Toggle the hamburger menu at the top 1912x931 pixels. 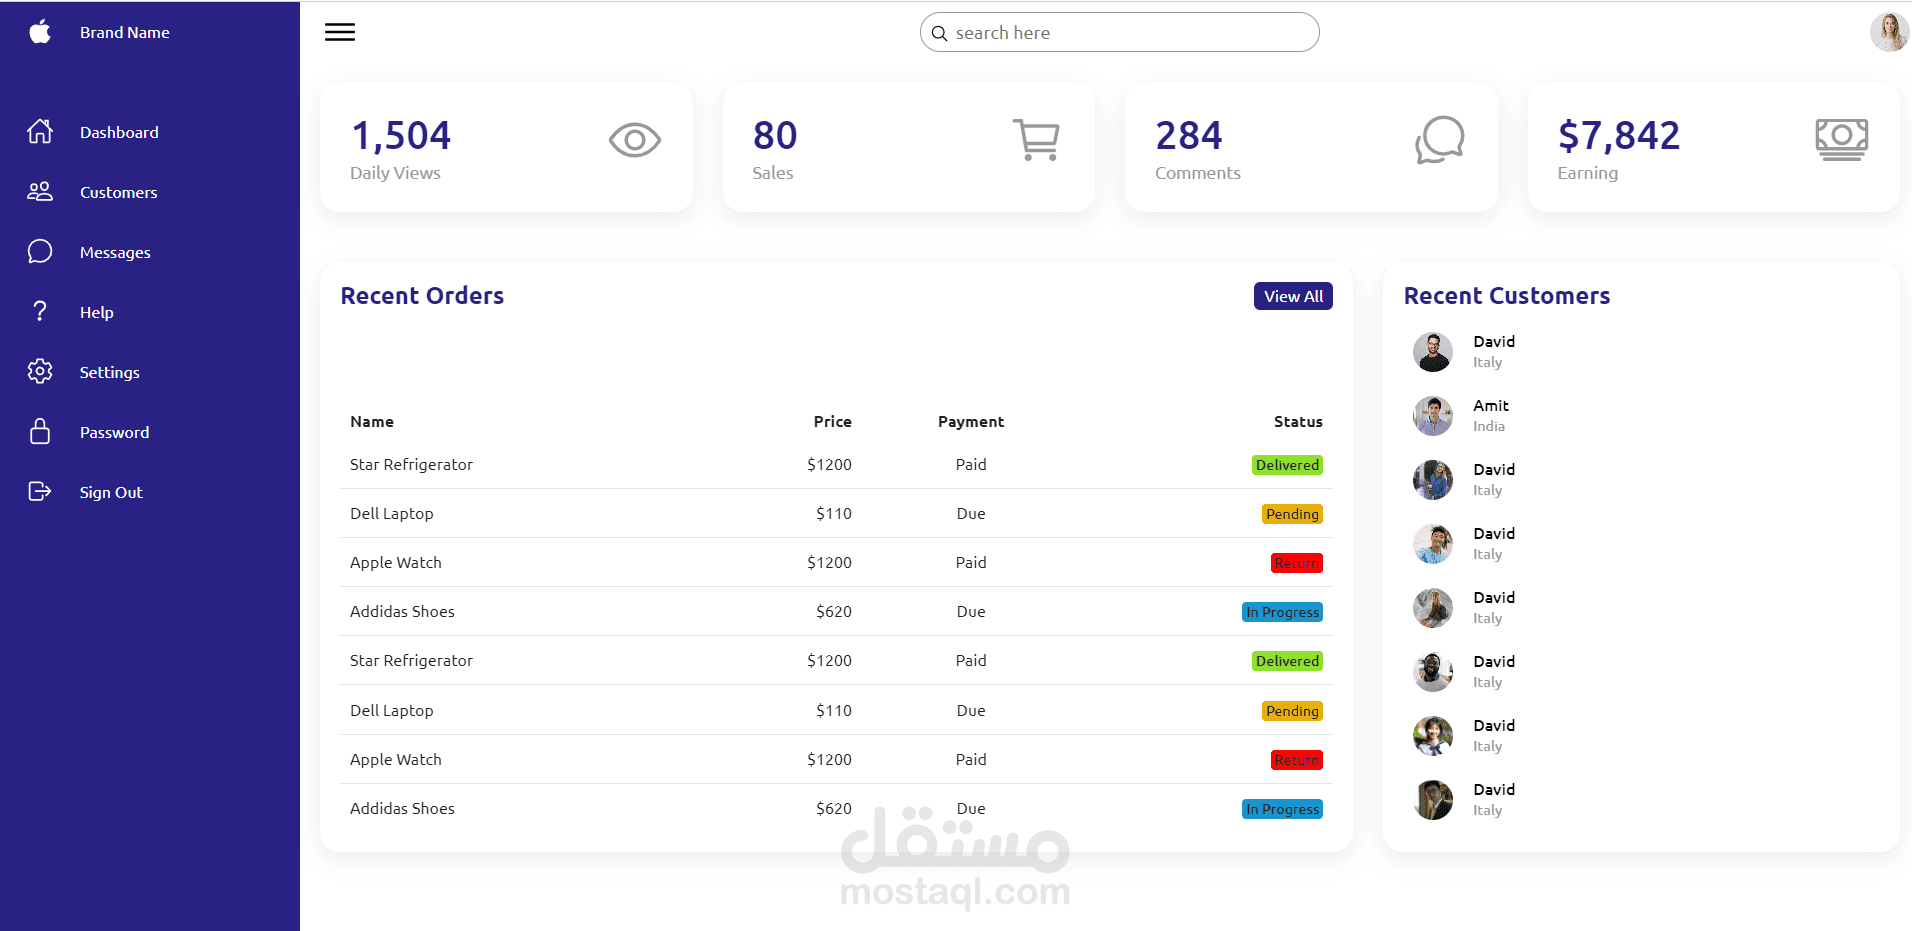339,31
